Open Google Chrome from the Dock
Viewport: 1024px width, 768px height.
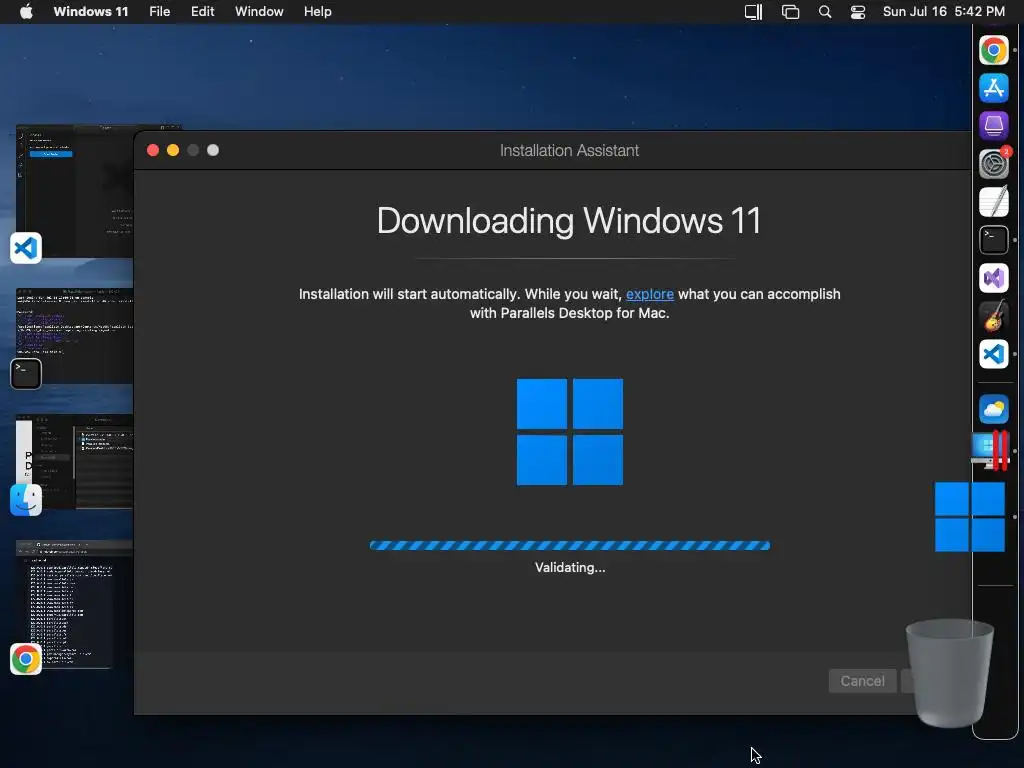[993, 50]
